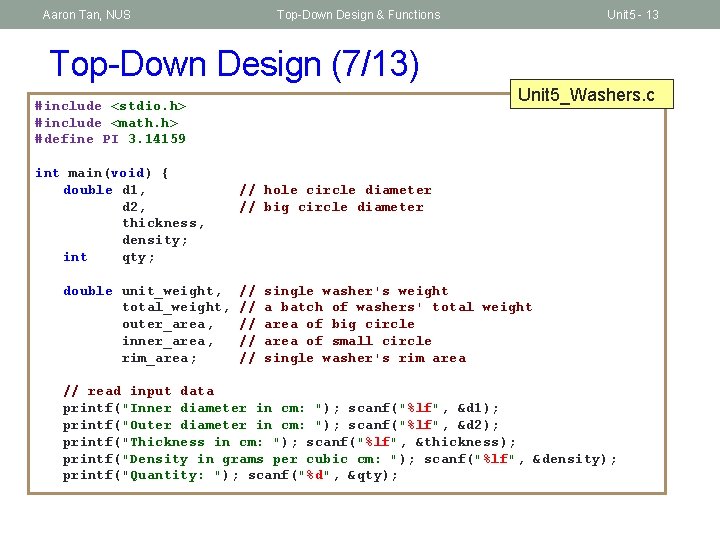Click the 'int qty;' declaration line
Viewport: 720px width, 540px height.
point(109,257)
